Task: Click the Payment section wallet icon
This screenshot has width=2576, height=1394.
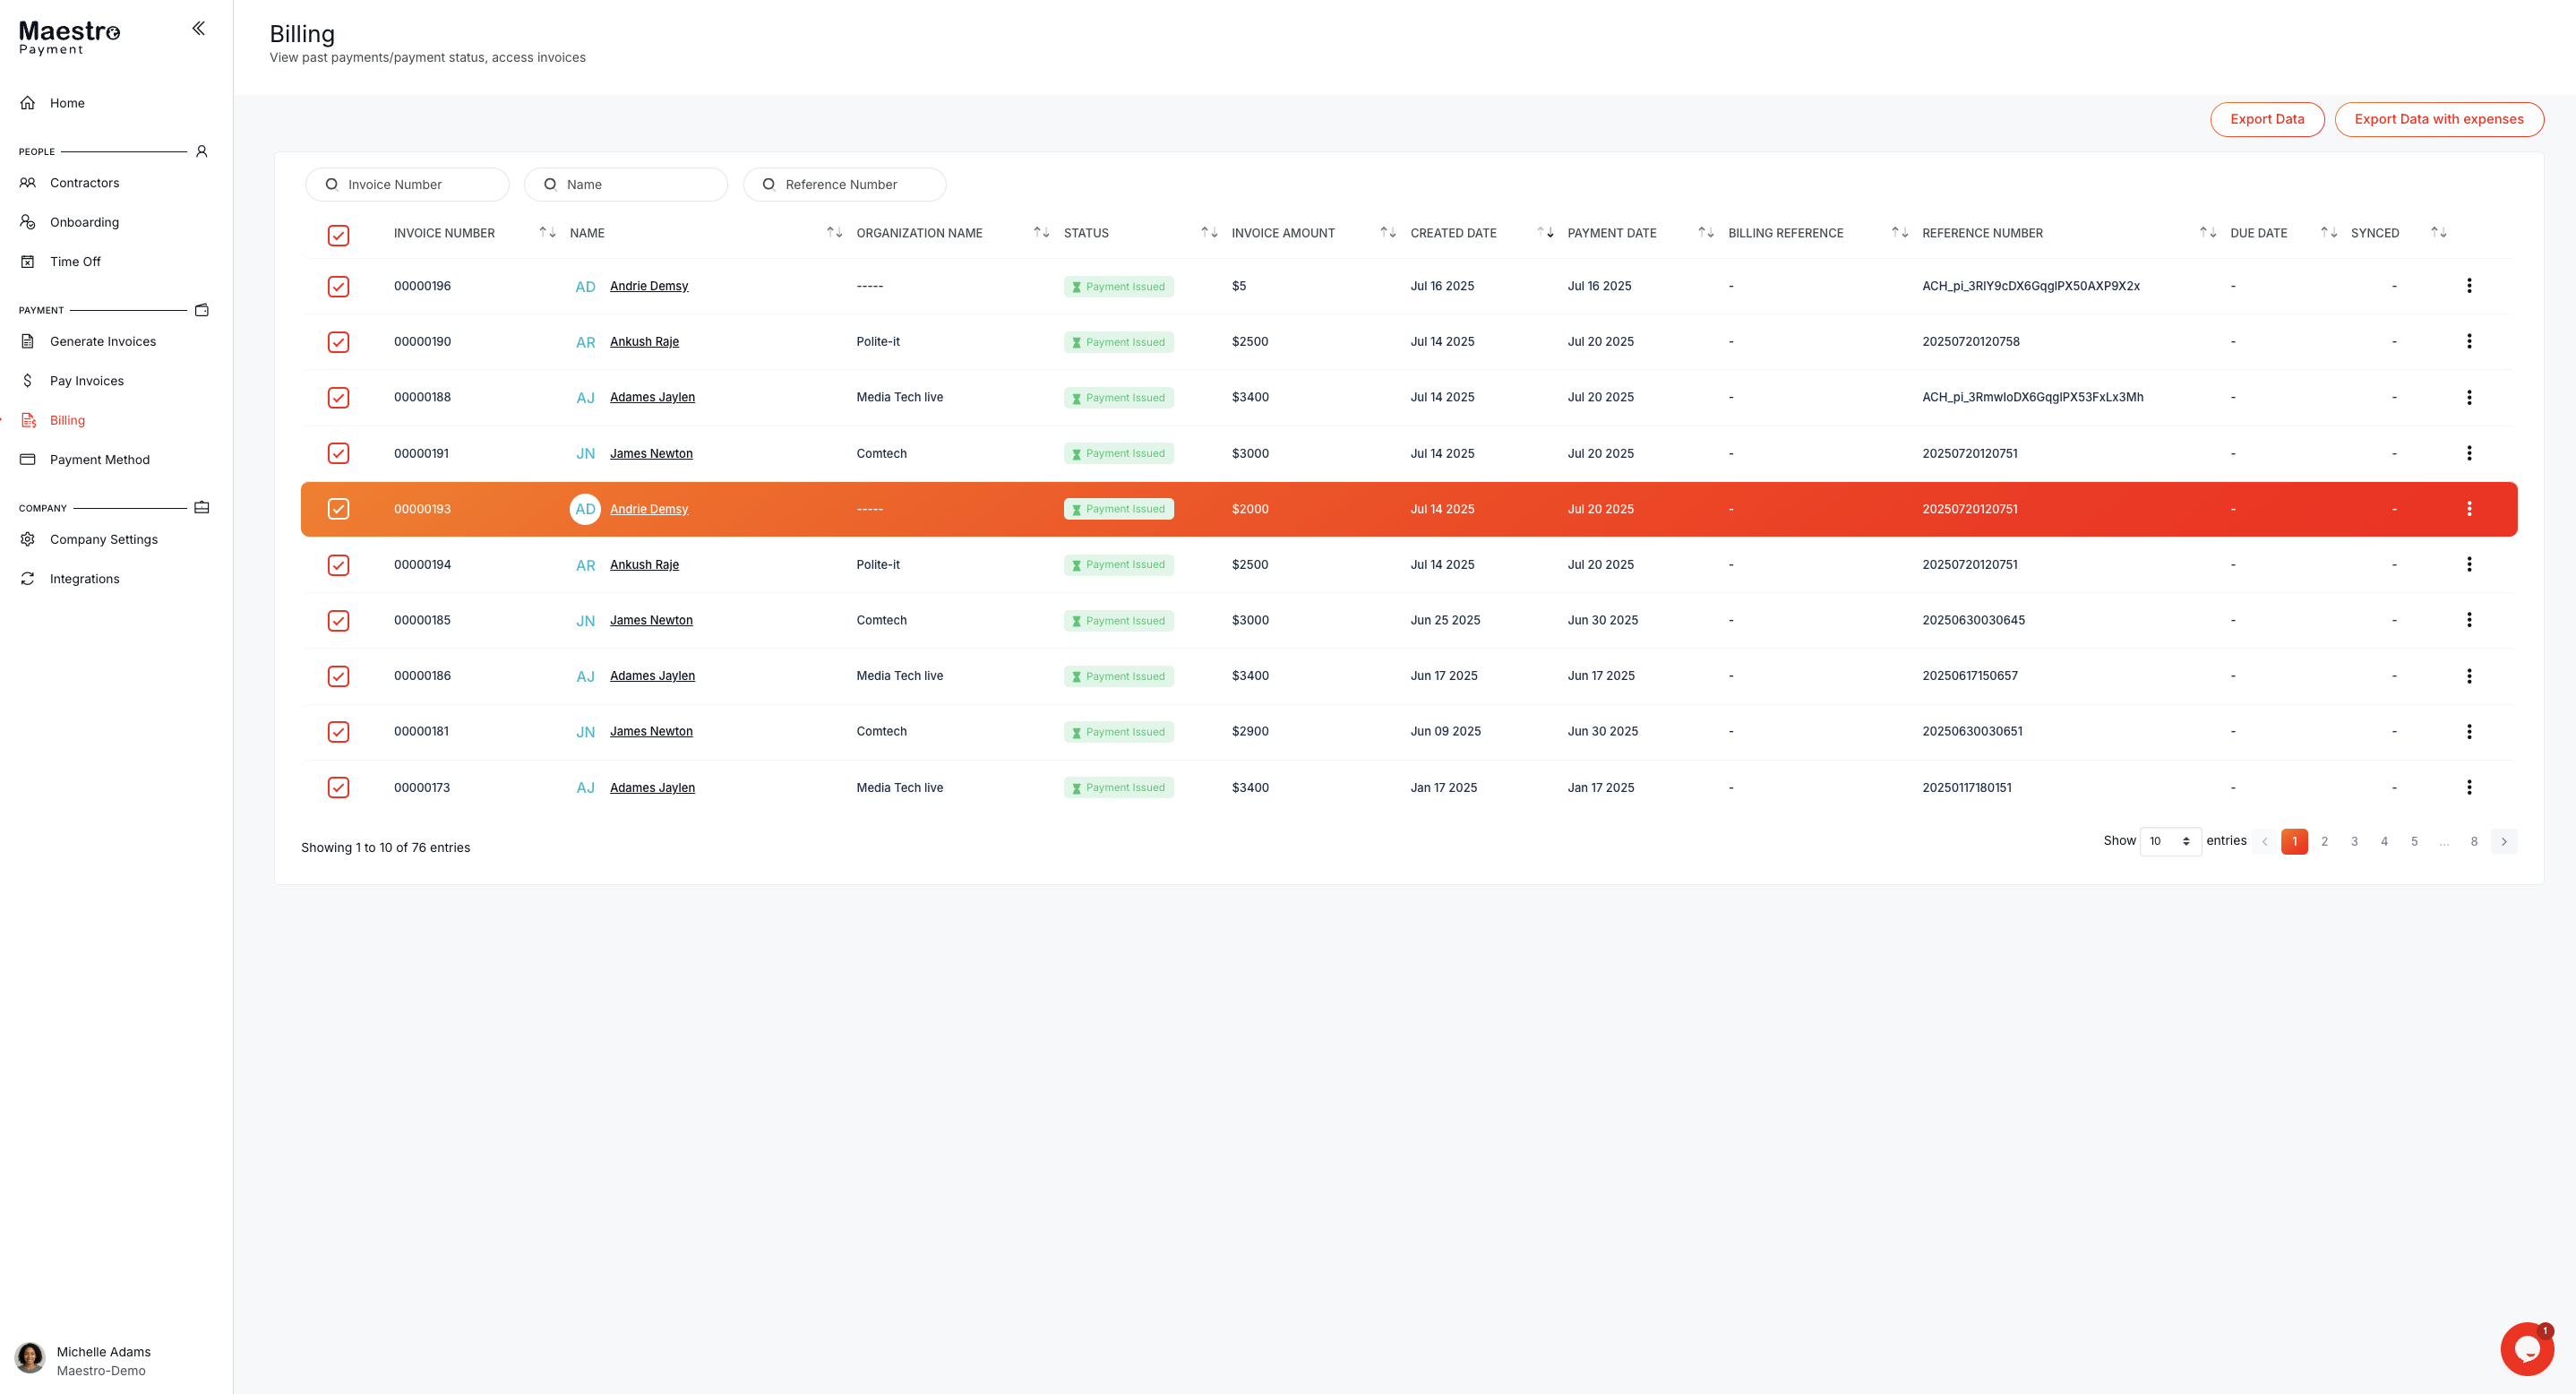Action: pyautogui.click(x=201, y=310)
